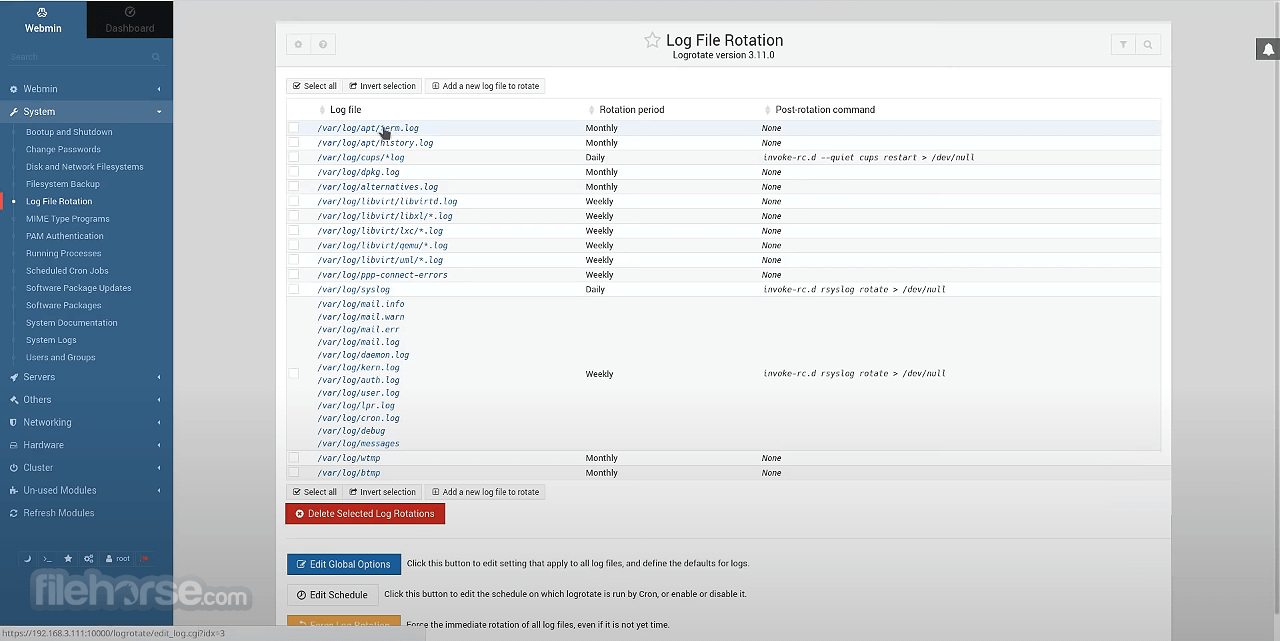This screenshot has height=641, width=1280.
Task: Click bottom Select all button
Action: (x=315, y=492)
